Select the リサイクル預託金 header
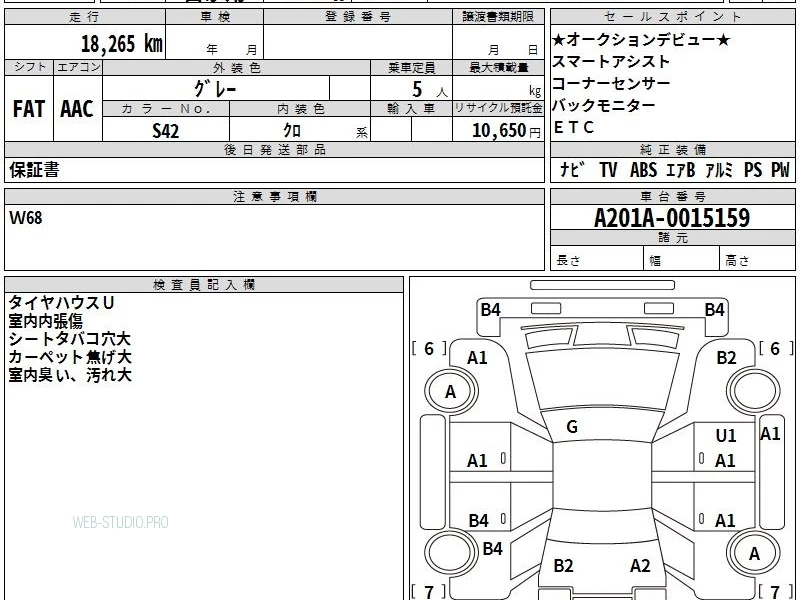This screenshot has width=800, height=600. pyautogui.click(x=498, y=109)
